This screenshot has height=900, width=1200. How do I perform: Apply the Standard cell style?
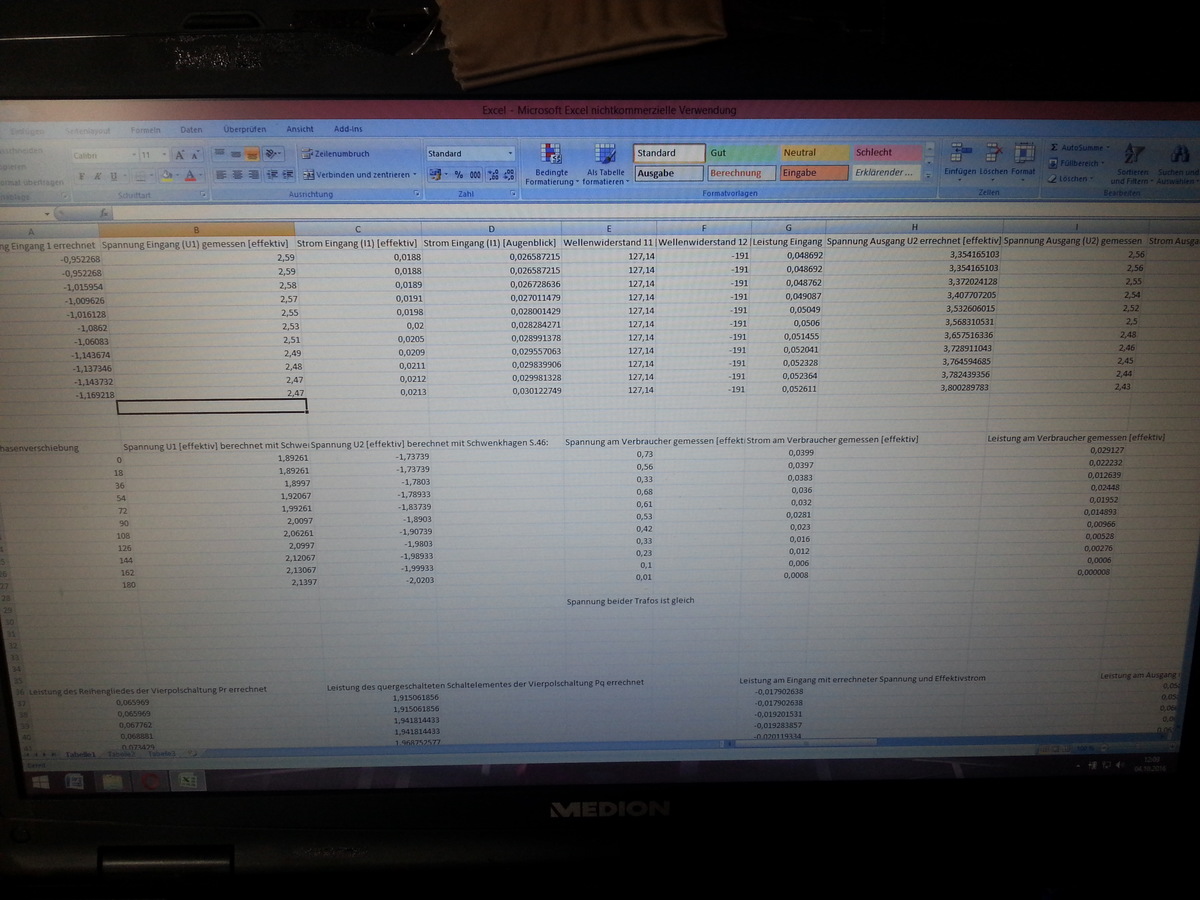(669, 153)
